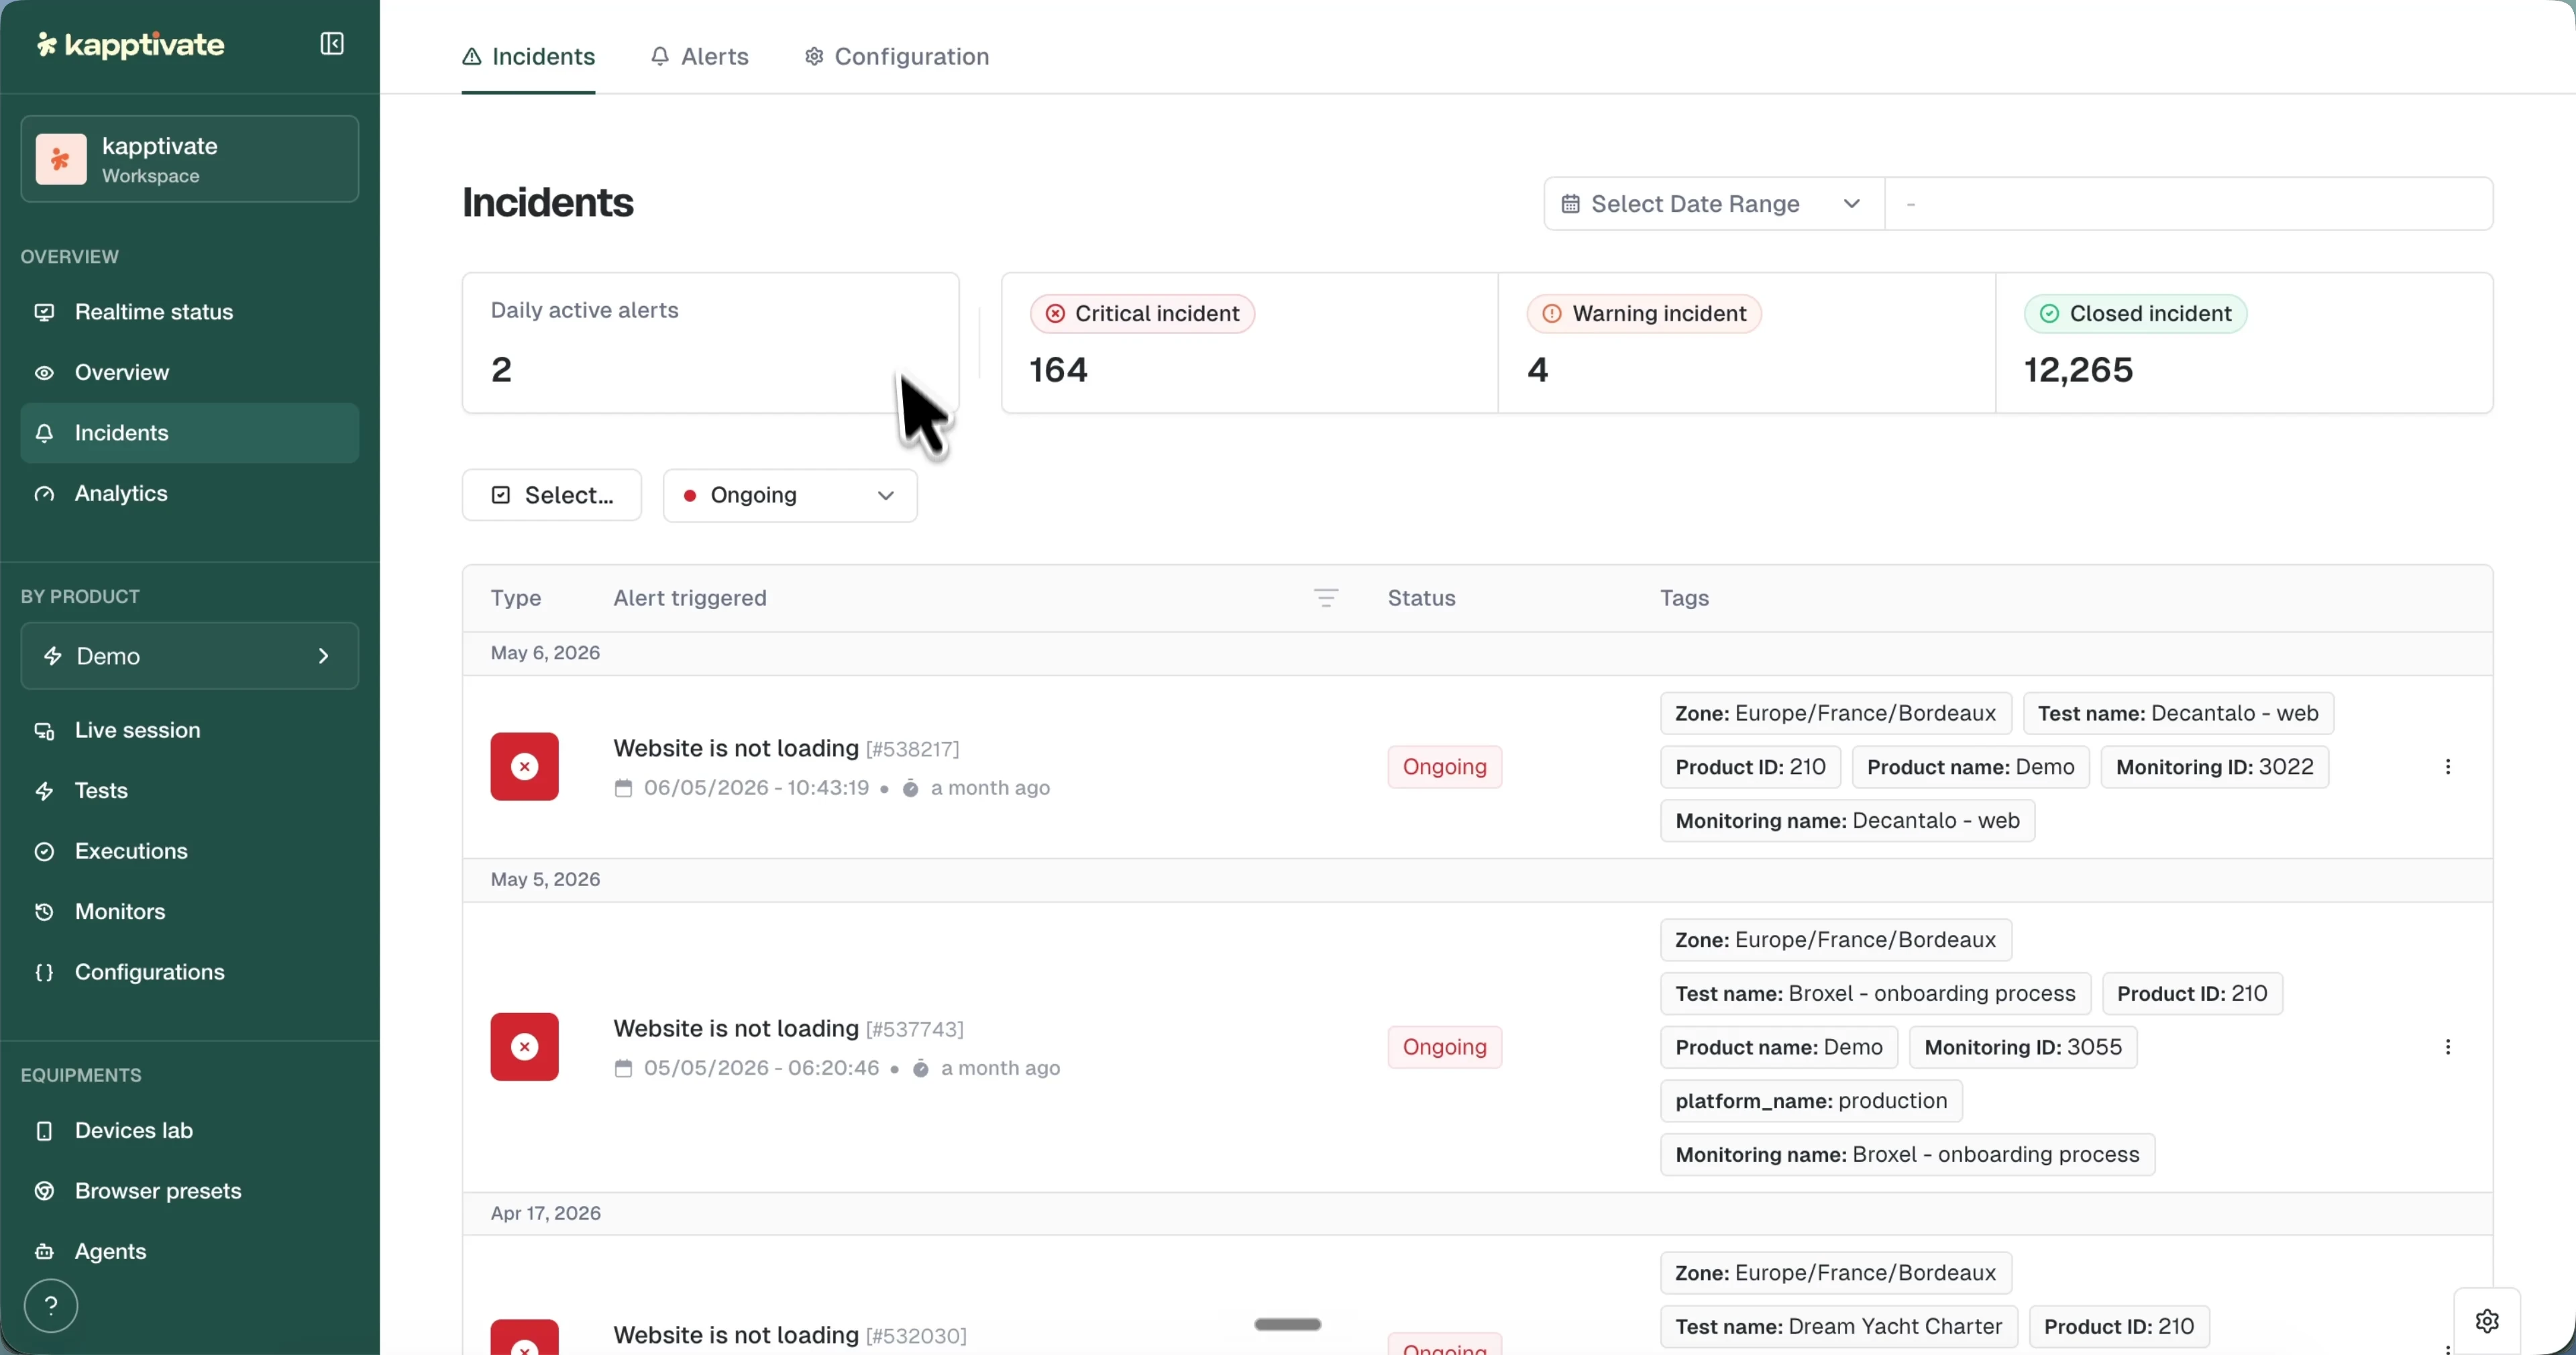Click tag Monitoring ID: 3022
The image size is (2576, 1355).
point(2214,767)
